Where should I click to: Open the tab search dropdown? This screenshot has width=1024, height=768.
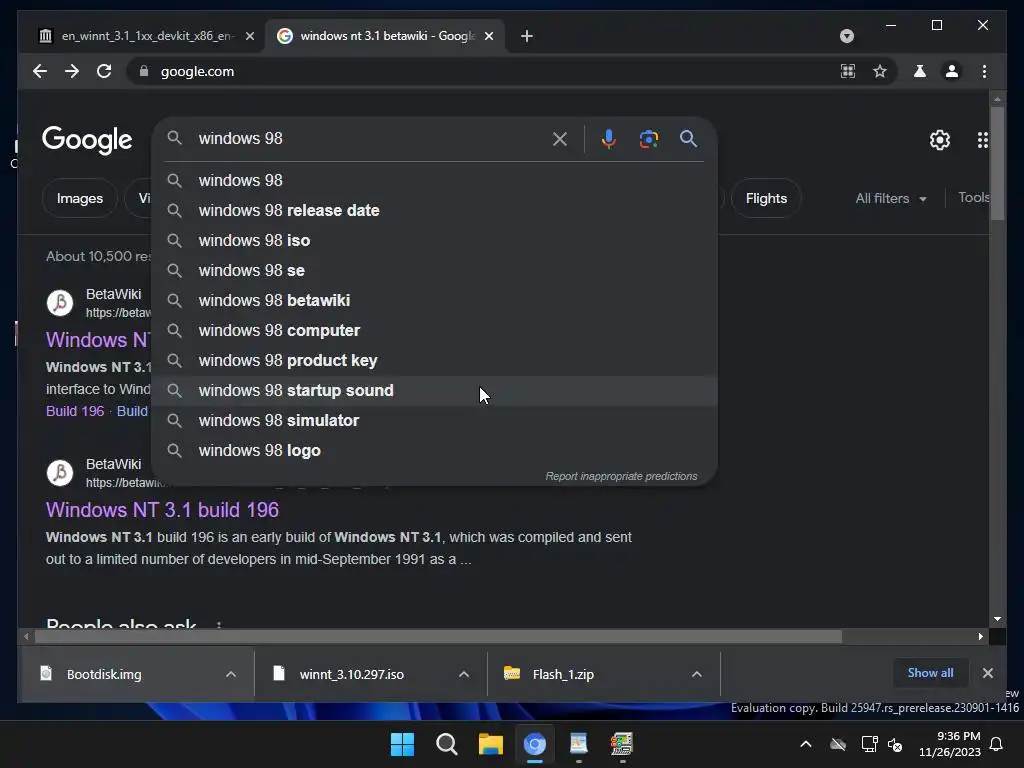coord(846,36)
